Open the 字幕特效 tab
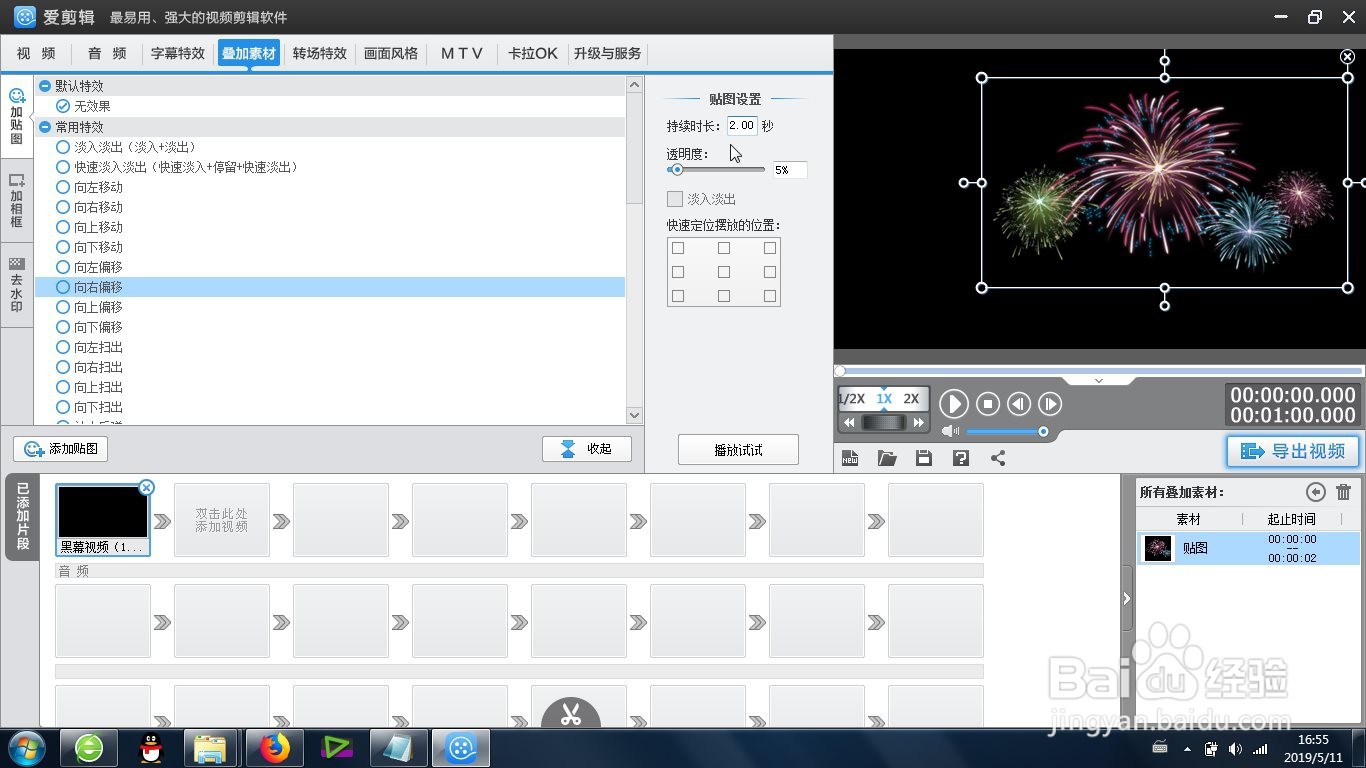The width and height of the screenshot is (1366, 768). click(178, 53)
